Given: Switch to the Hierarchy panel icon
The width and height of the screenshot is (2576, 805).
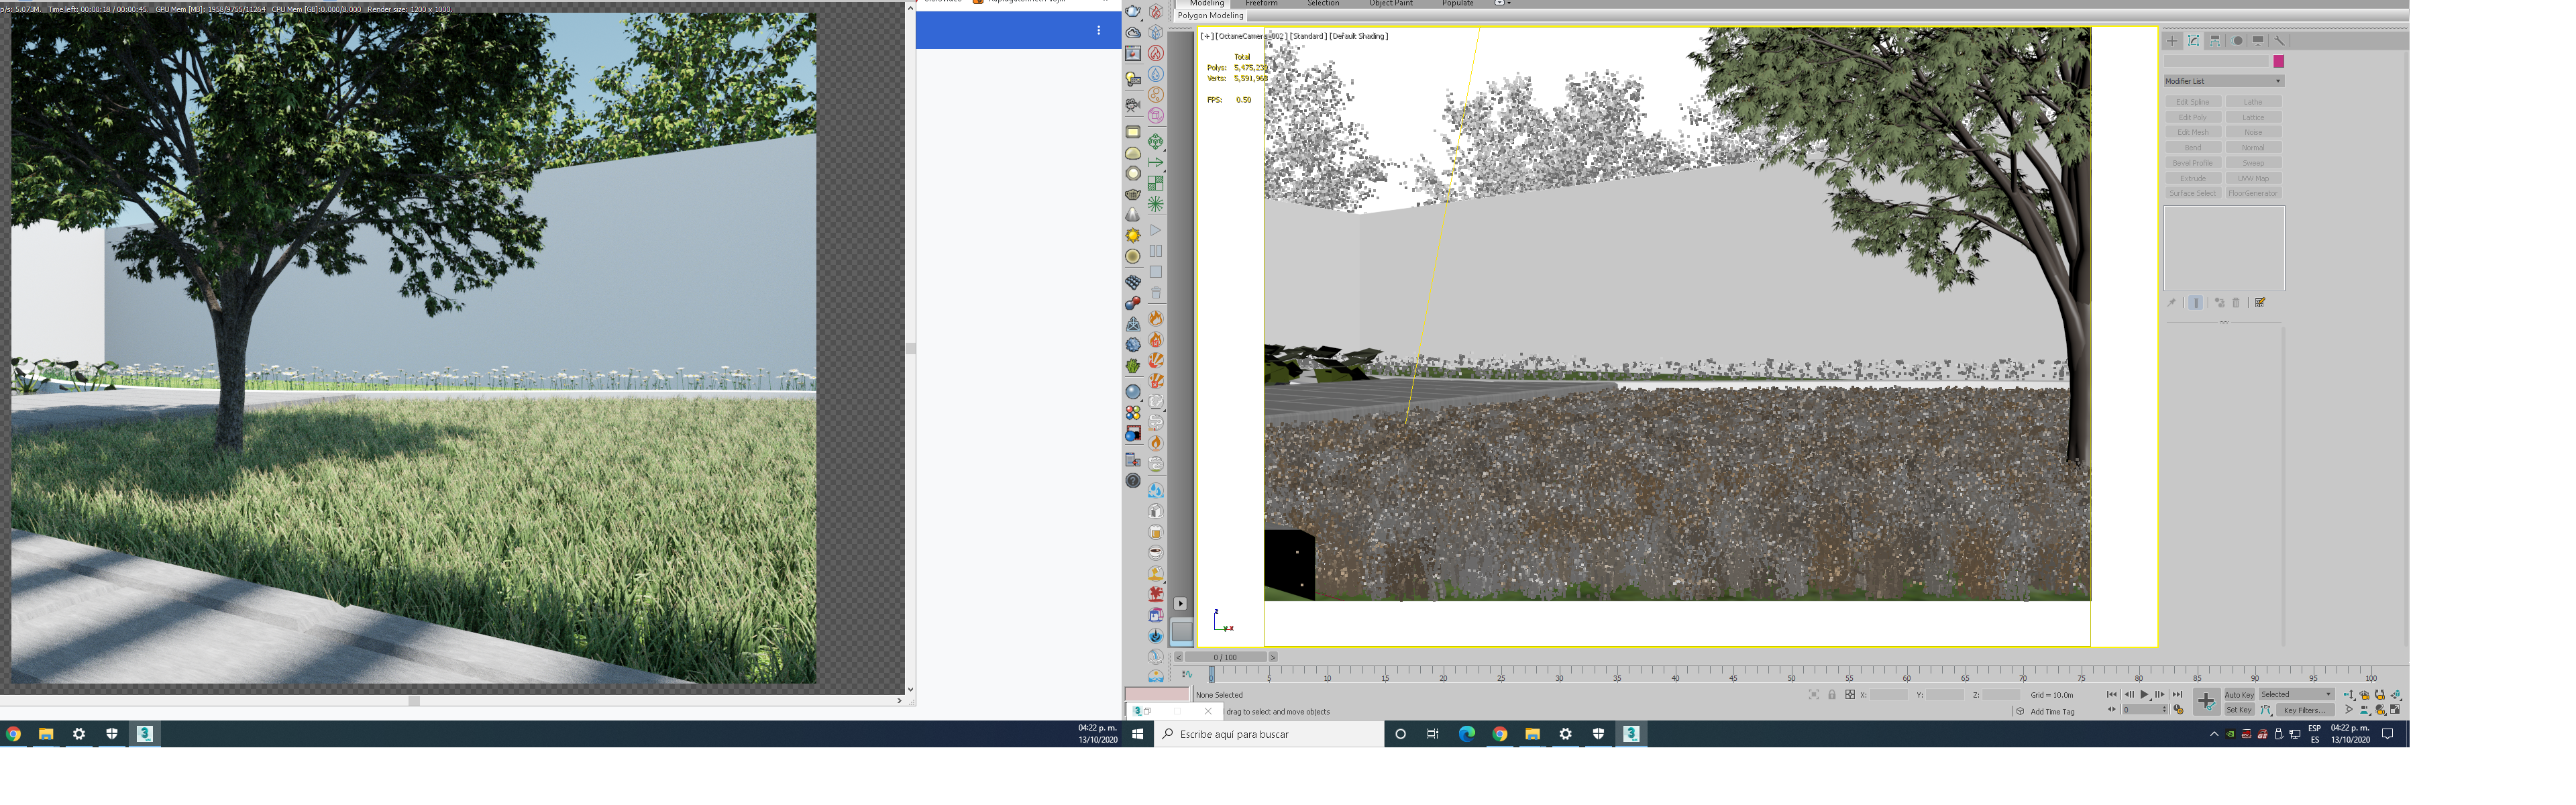Looking at the screenshot, I should [2215, 41].
